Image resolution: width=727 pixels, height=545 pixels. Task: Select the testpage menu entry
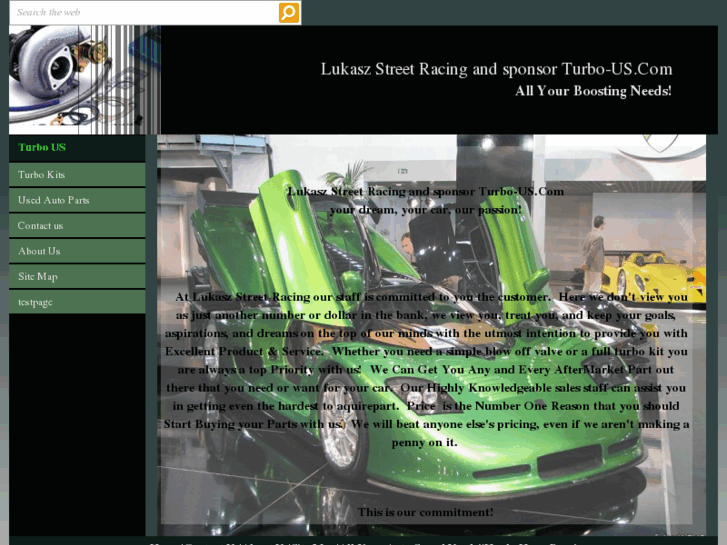(77, 302)
